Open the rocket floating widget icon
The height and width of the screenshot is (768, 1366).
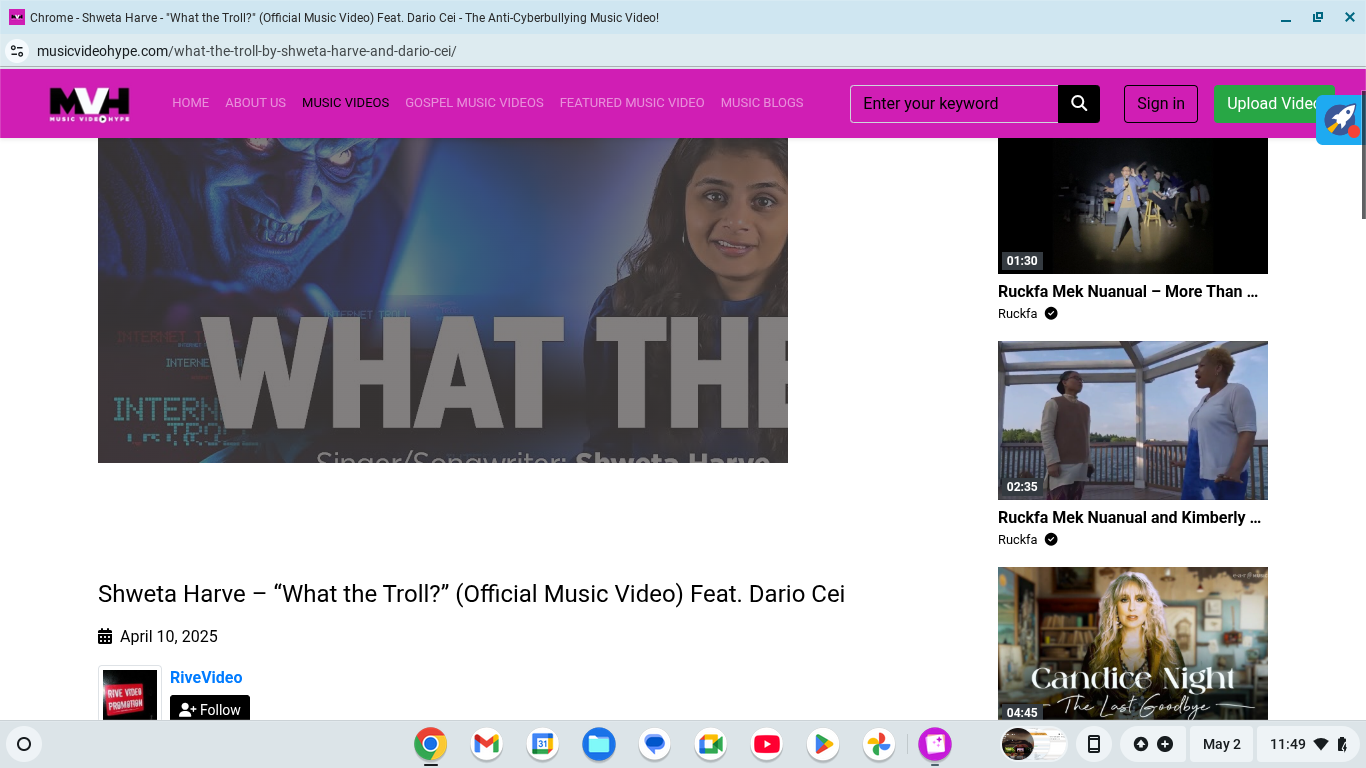1340,120
